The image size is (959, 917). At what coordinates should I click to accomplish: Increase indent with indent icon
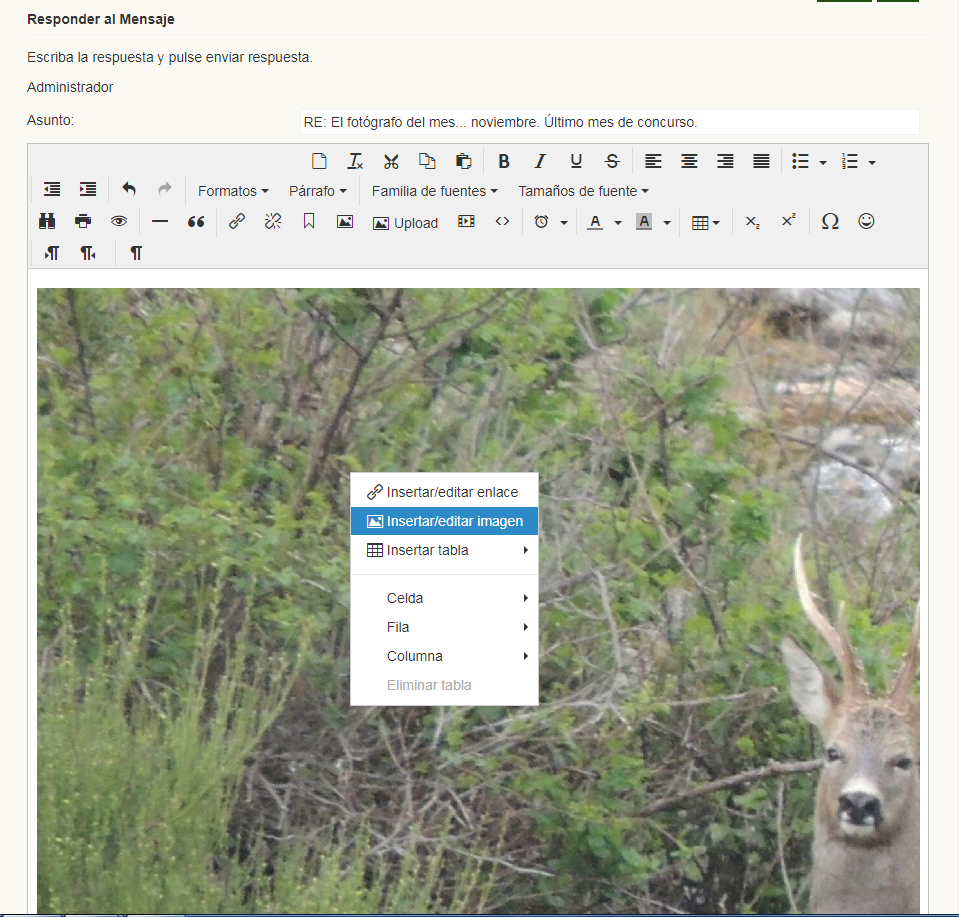pyautogui.click(x=88, y=190)
